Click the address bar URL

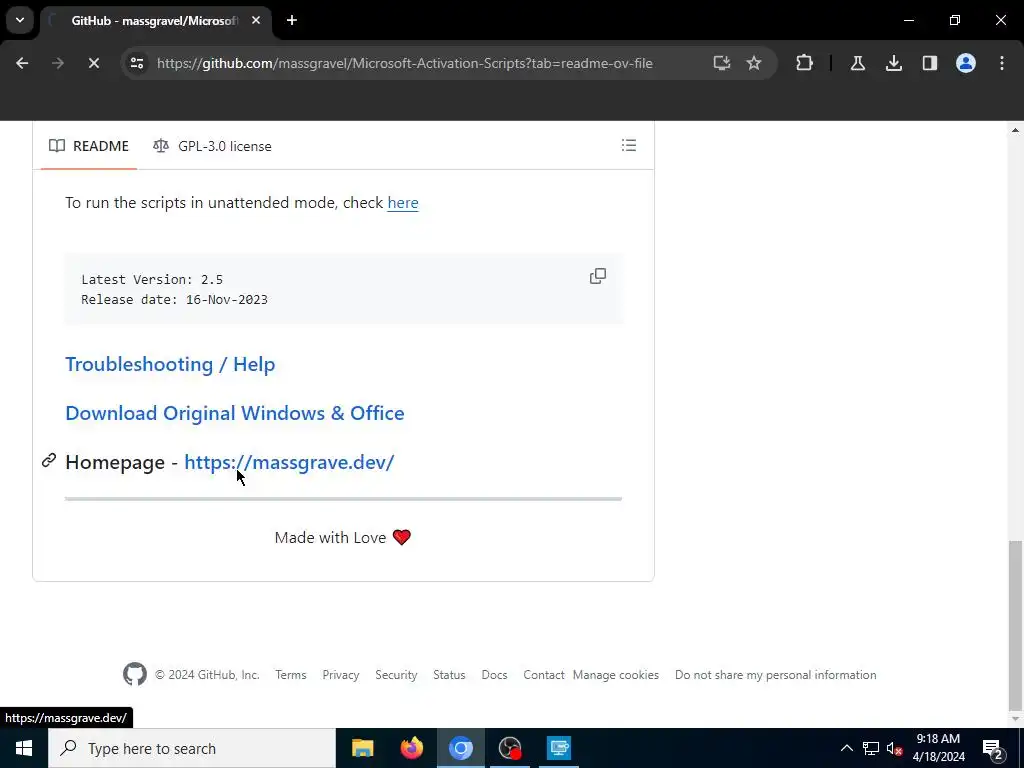click(x=404, y=63)
